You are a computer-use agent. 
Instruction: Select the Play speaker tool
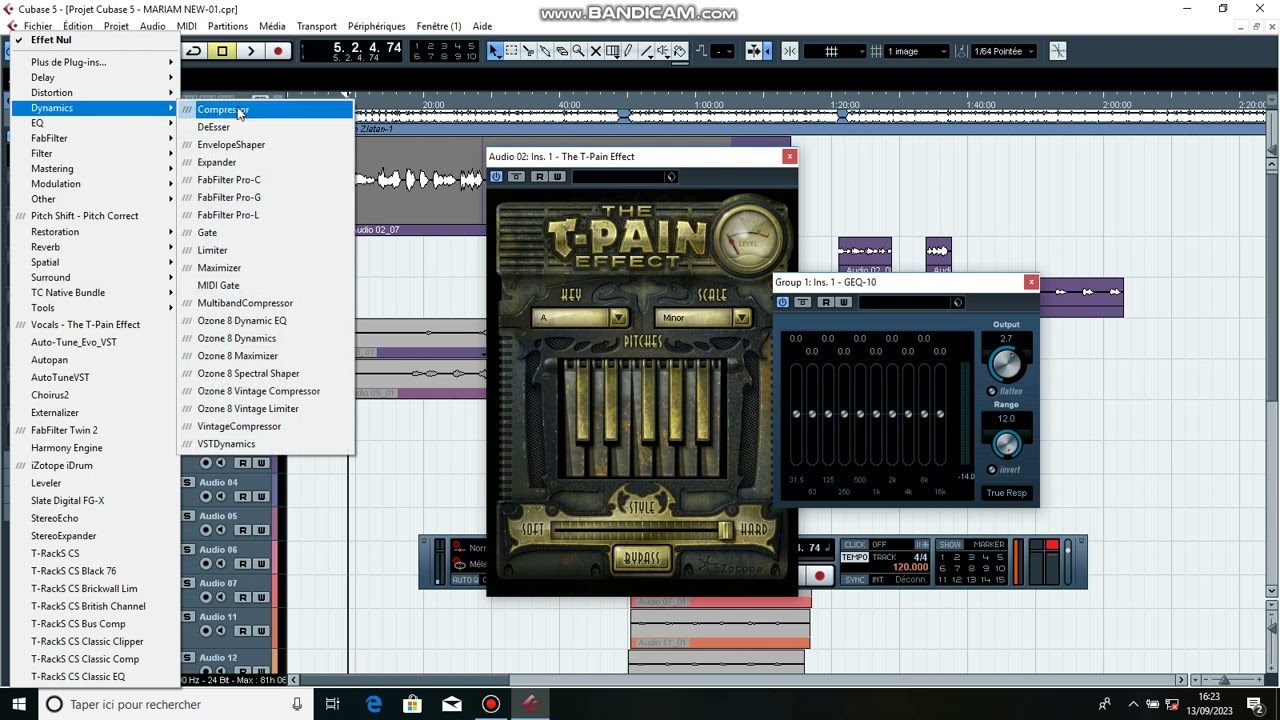point(662,51)
